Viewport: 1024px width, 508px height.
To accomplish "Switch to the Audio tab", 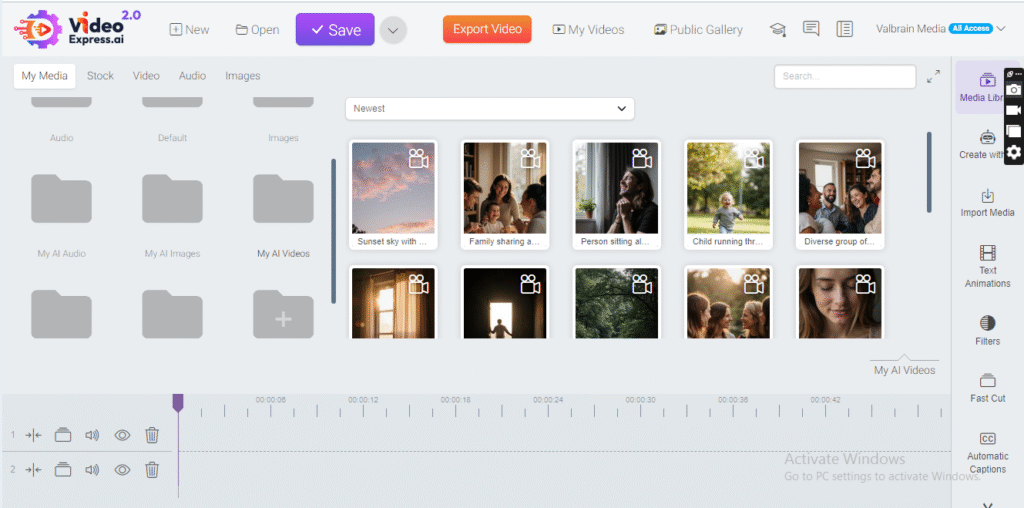I will tap(192, 76).
